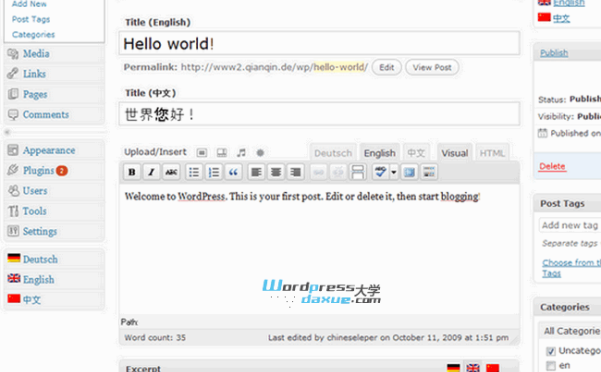Show kitchen sink toolbar row
This screenshot has width=601, height=372.
429,172
